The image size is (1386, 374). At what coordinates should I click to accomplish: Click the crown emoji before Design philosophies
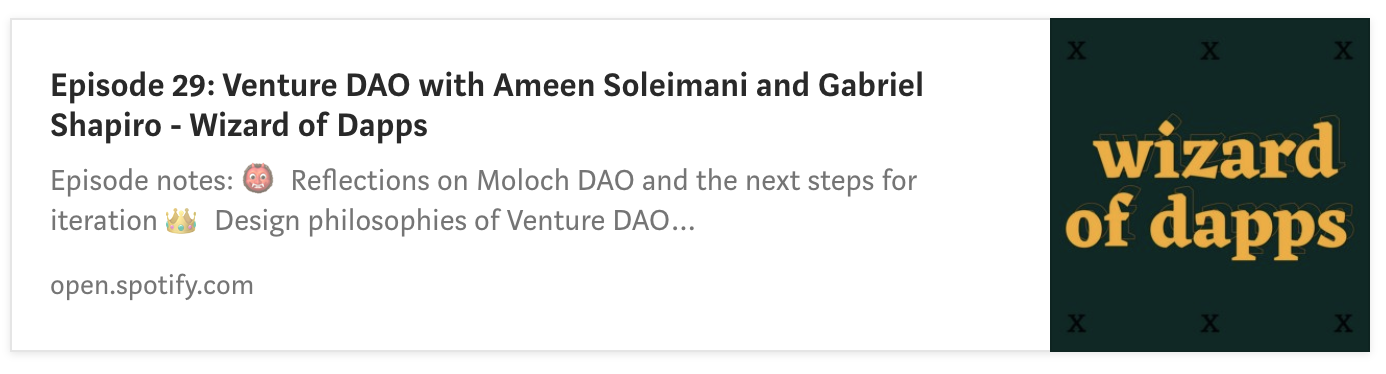(x=181, y=220)
